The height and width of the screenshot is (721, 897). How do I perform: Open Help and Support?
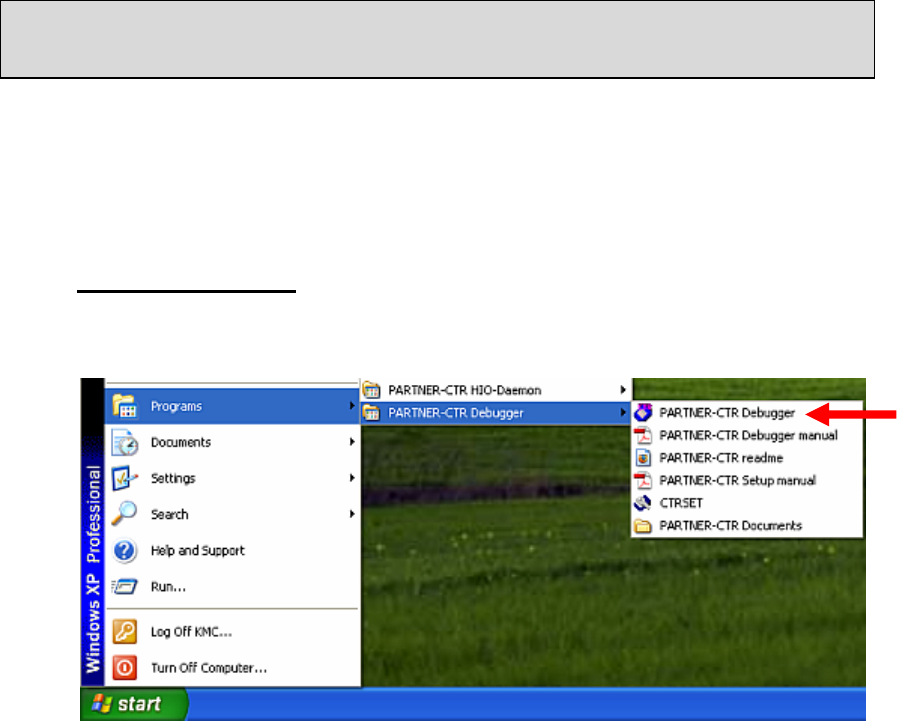point(232,550)
